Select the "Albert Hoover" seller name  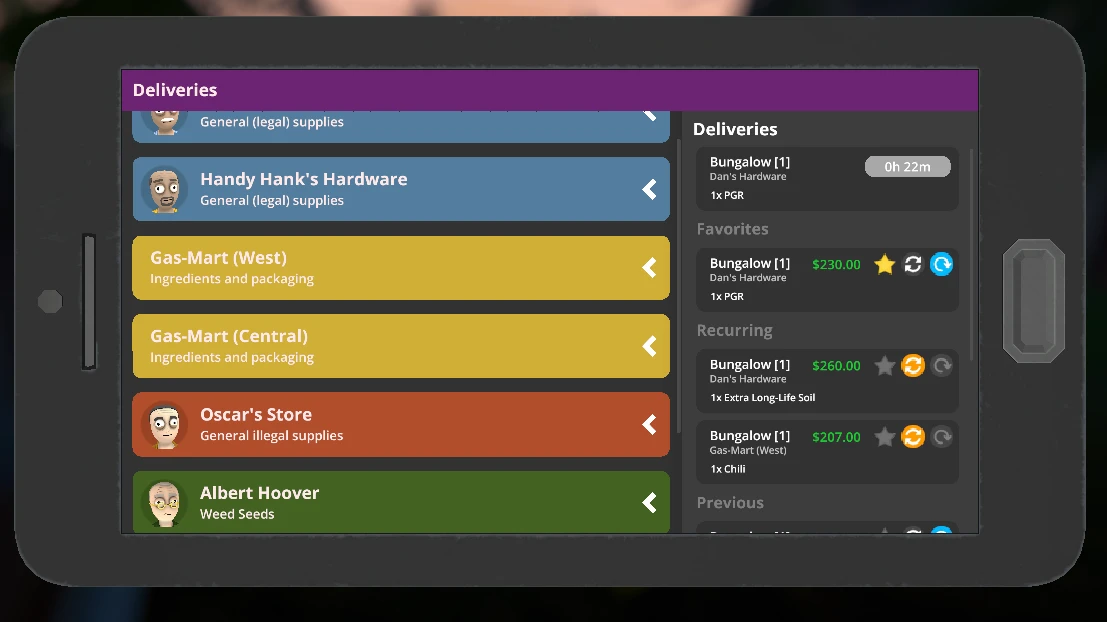click(259, 493)
